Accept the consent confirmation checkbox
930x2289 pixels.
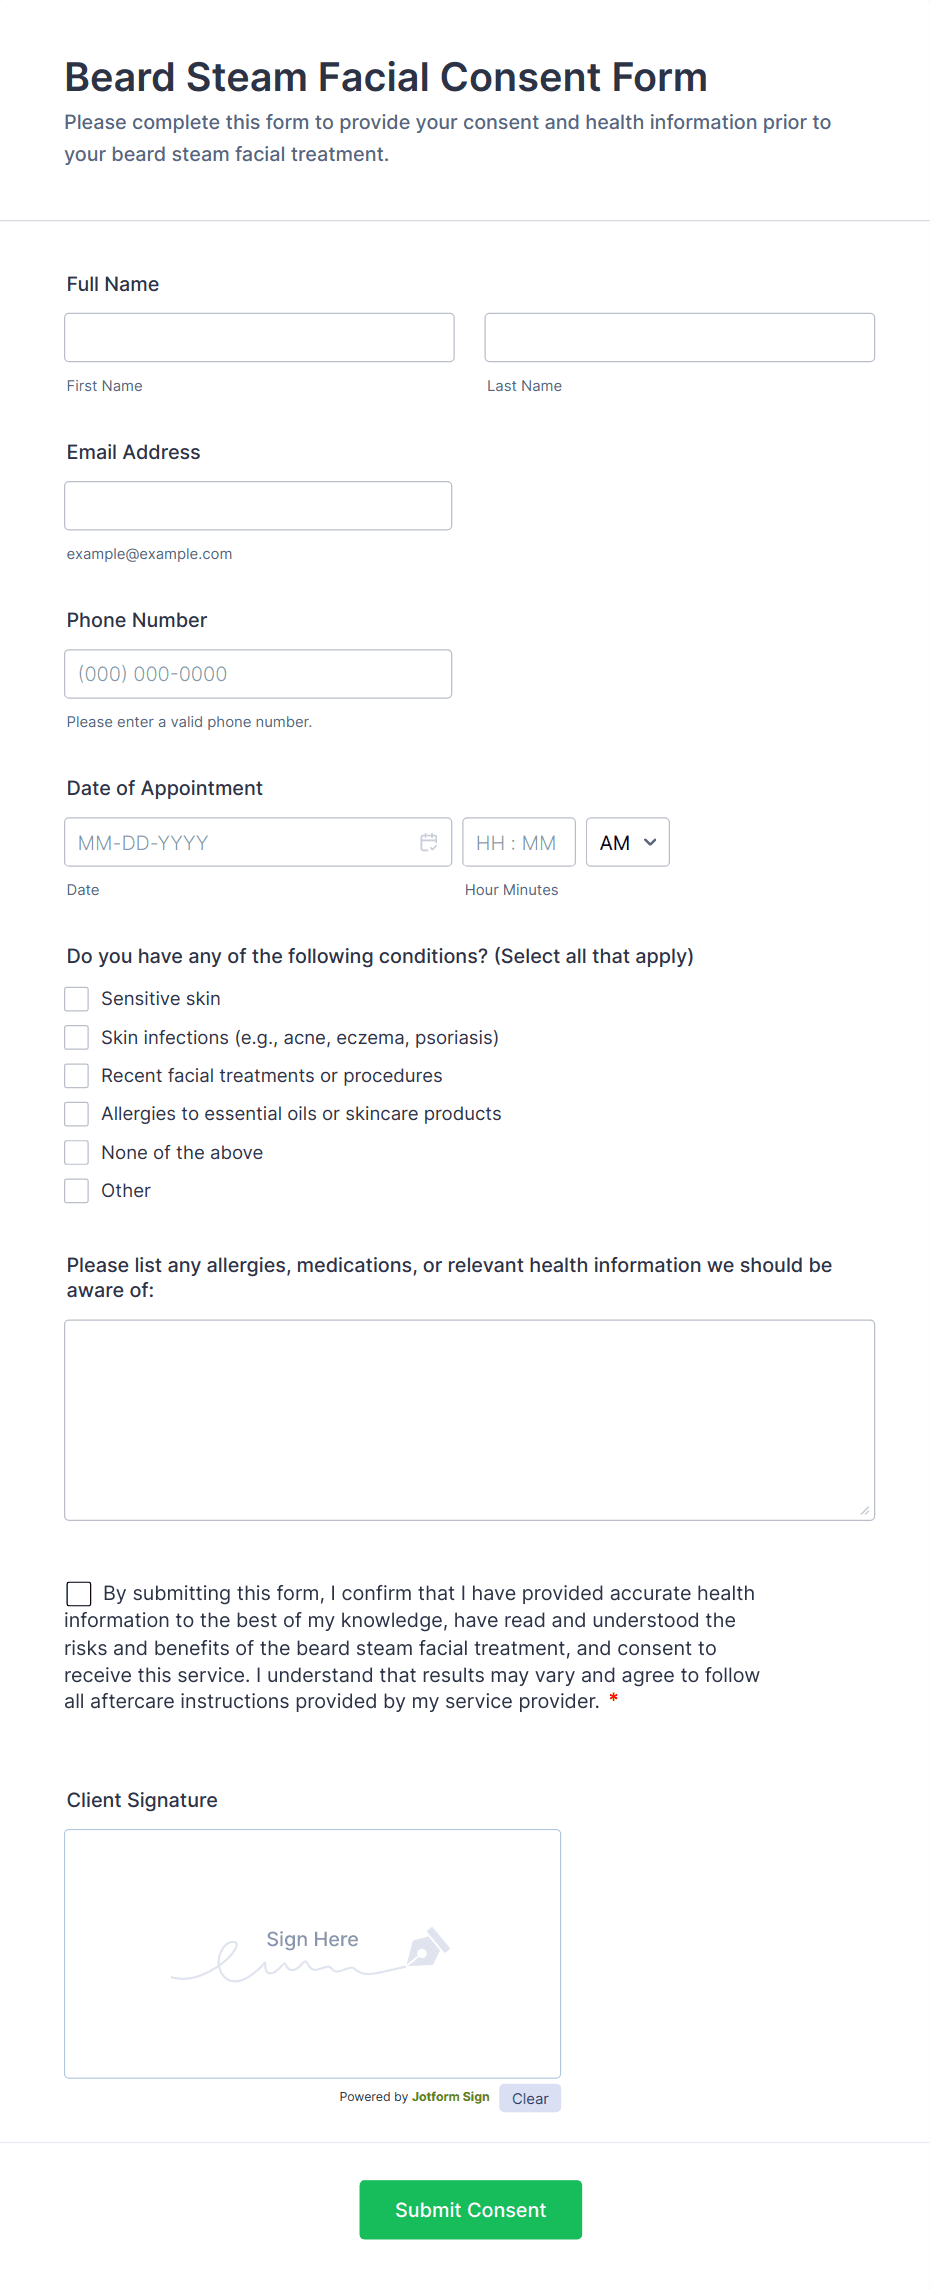(79, 1593)
